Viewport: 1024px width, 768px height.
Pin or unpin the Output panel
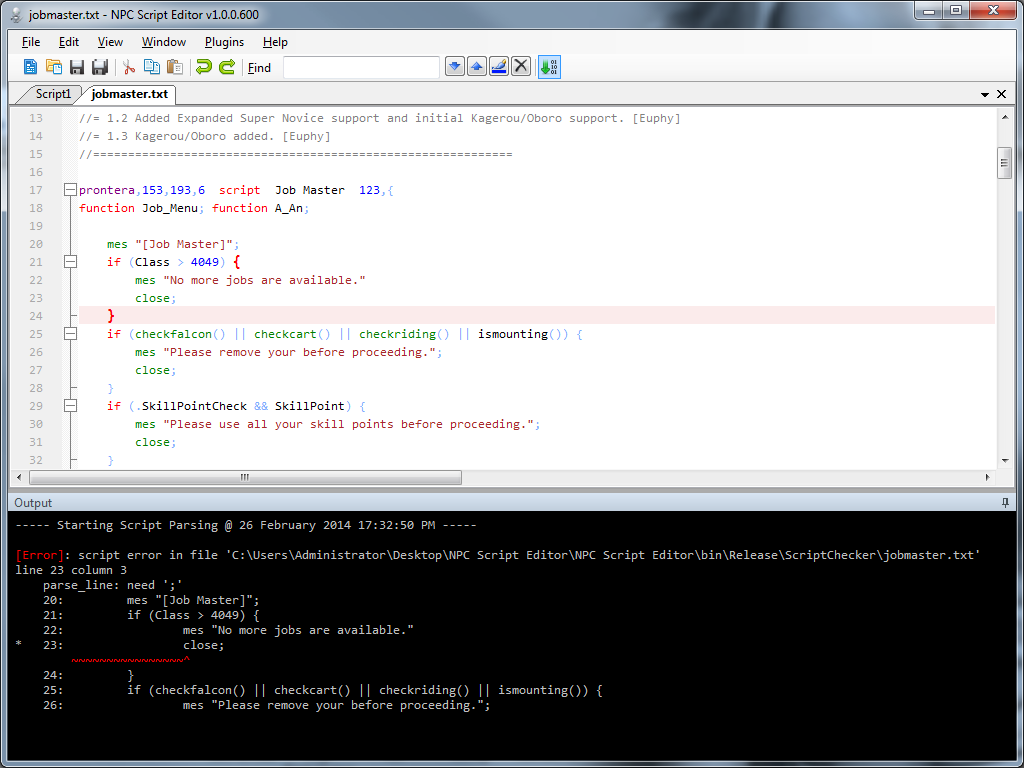coord(1005,502)
